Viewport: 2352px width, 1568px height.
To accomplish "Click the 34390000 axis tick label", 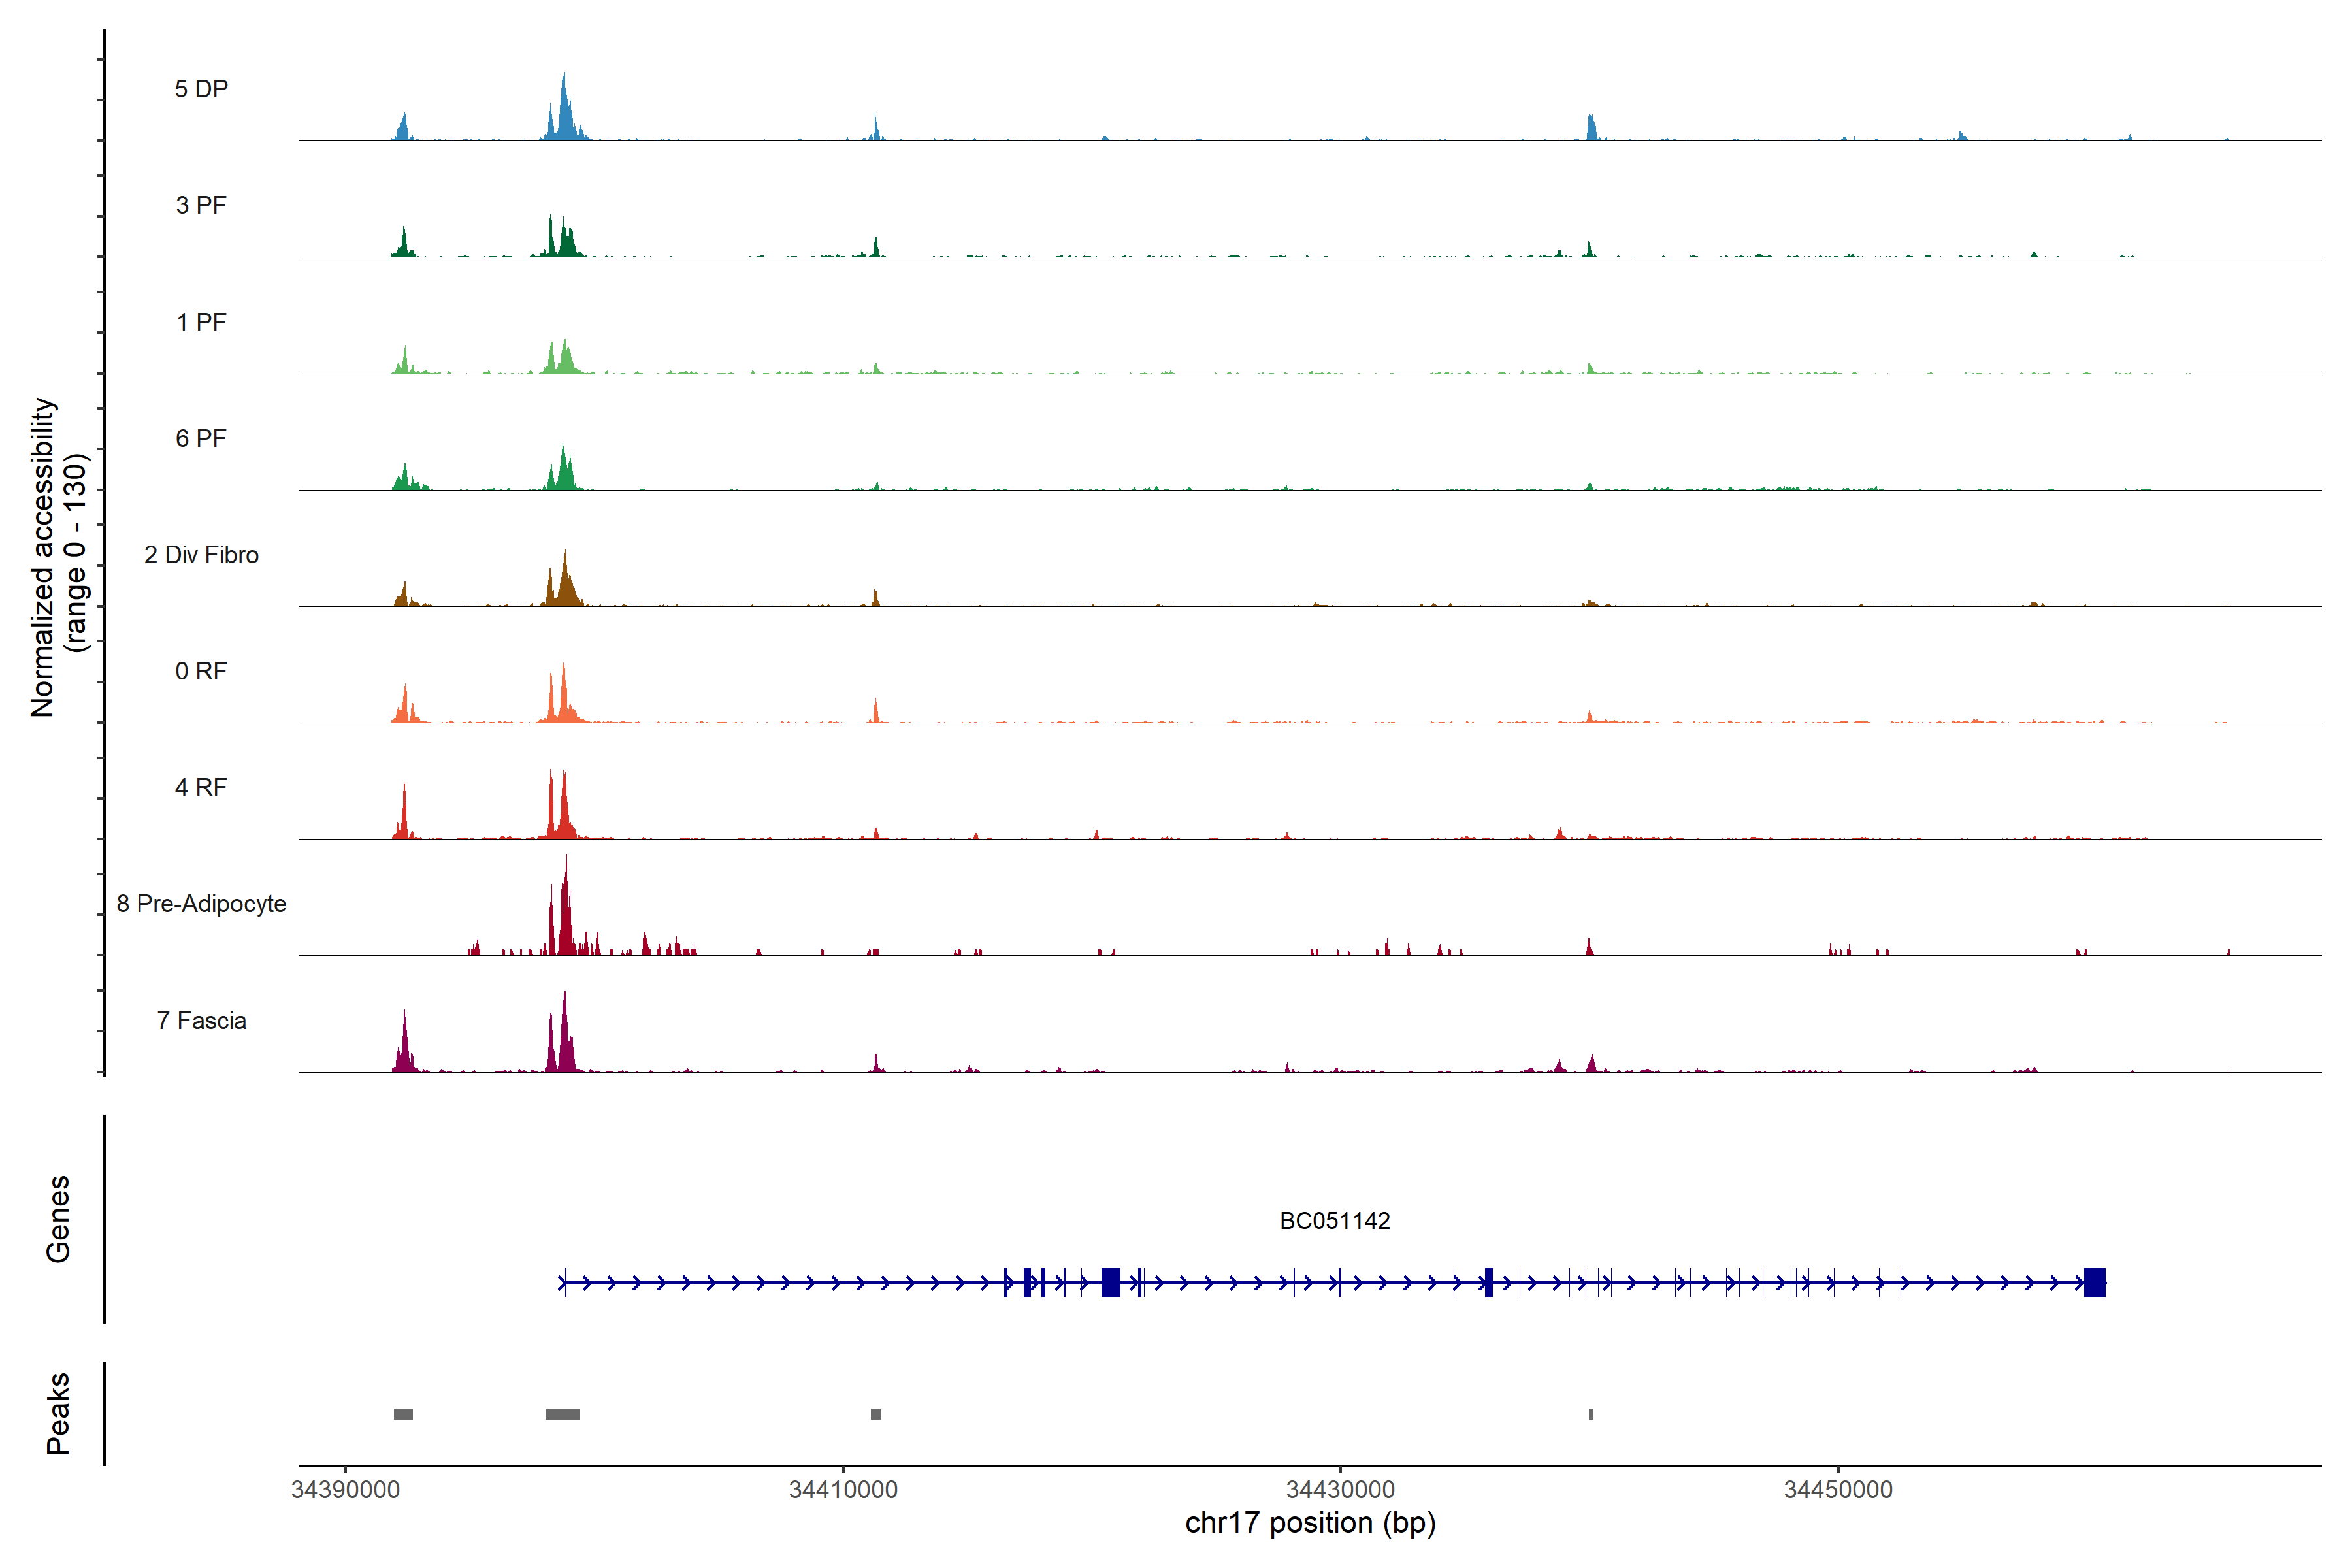I will click(x=345, y=1489).
